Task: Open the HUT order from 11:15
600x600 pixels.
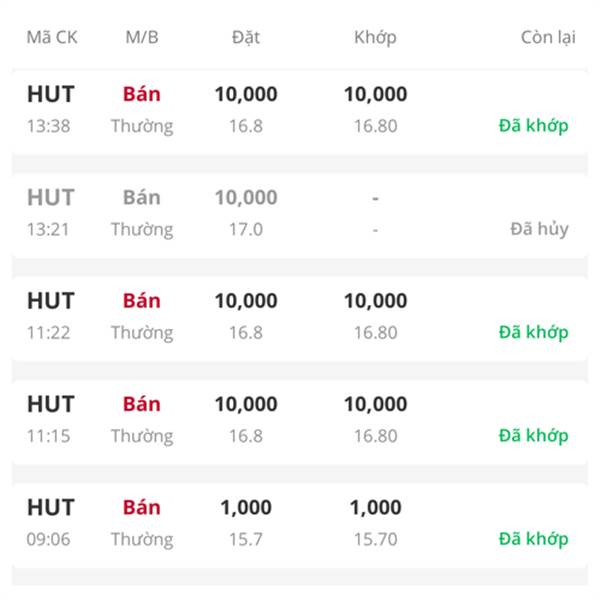Action: 300,421
